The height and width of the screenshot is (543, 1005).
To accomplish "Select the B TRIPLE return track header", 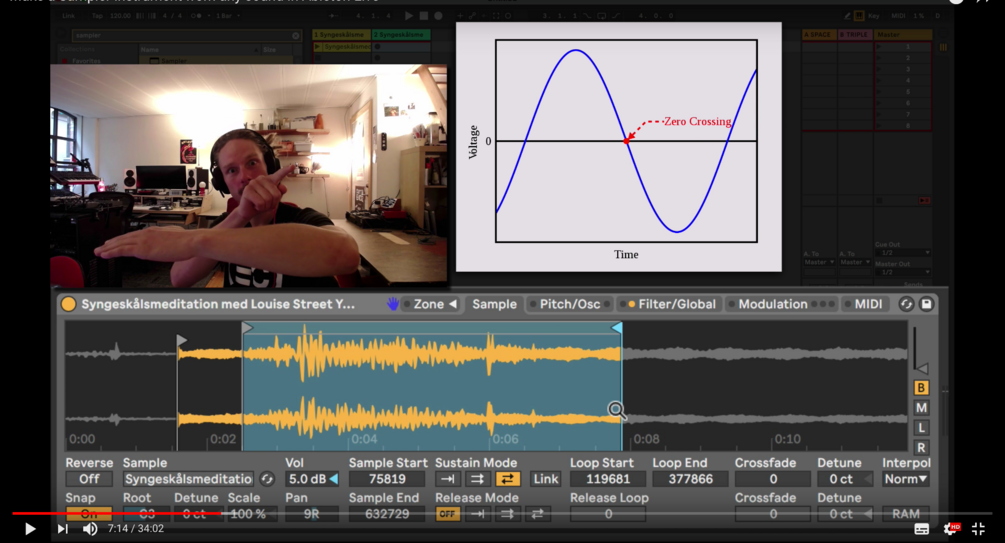I will point(855,35).
